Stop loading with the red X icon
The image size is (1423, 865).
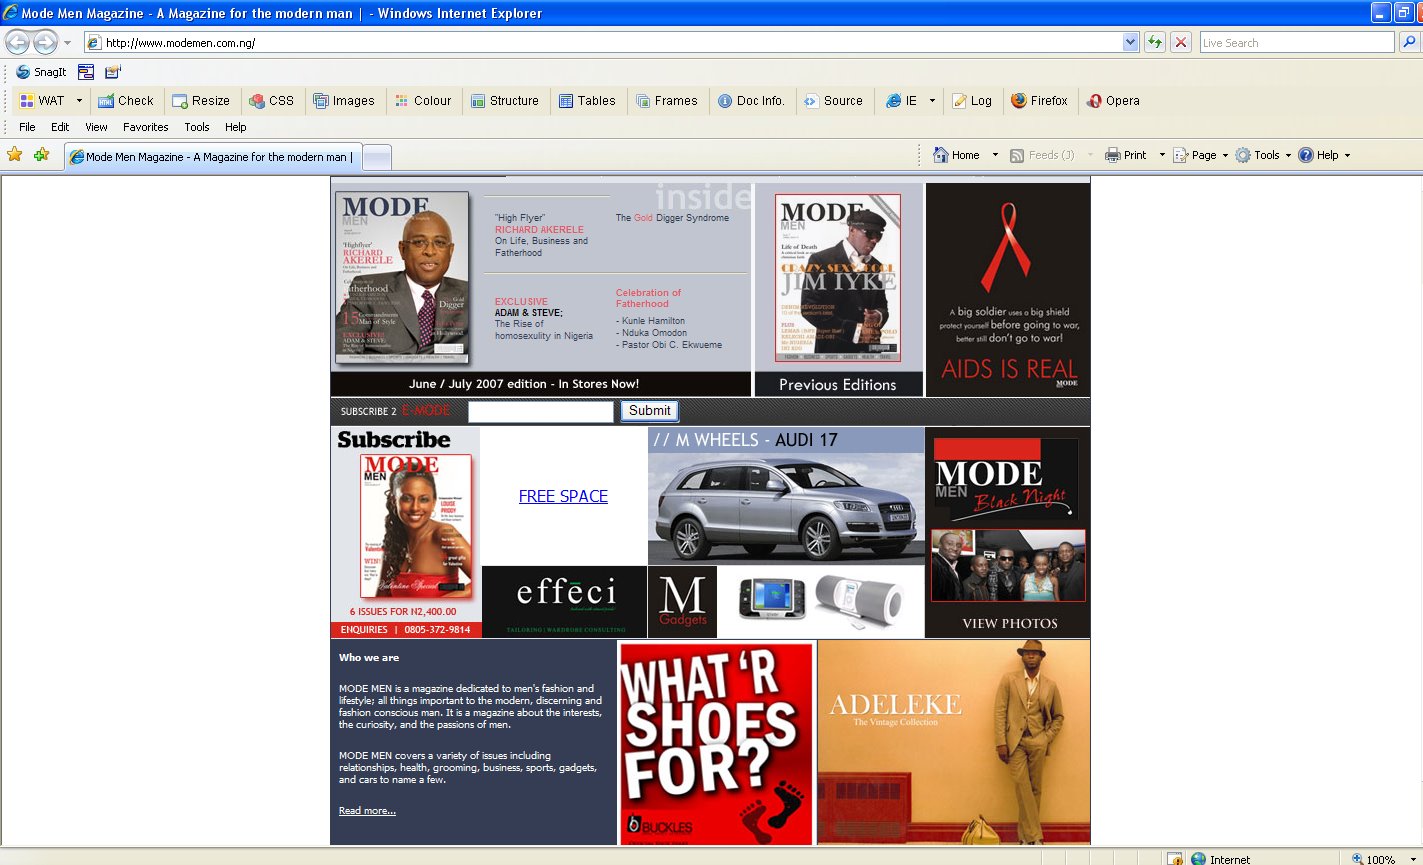click(x=1181, y=43)
